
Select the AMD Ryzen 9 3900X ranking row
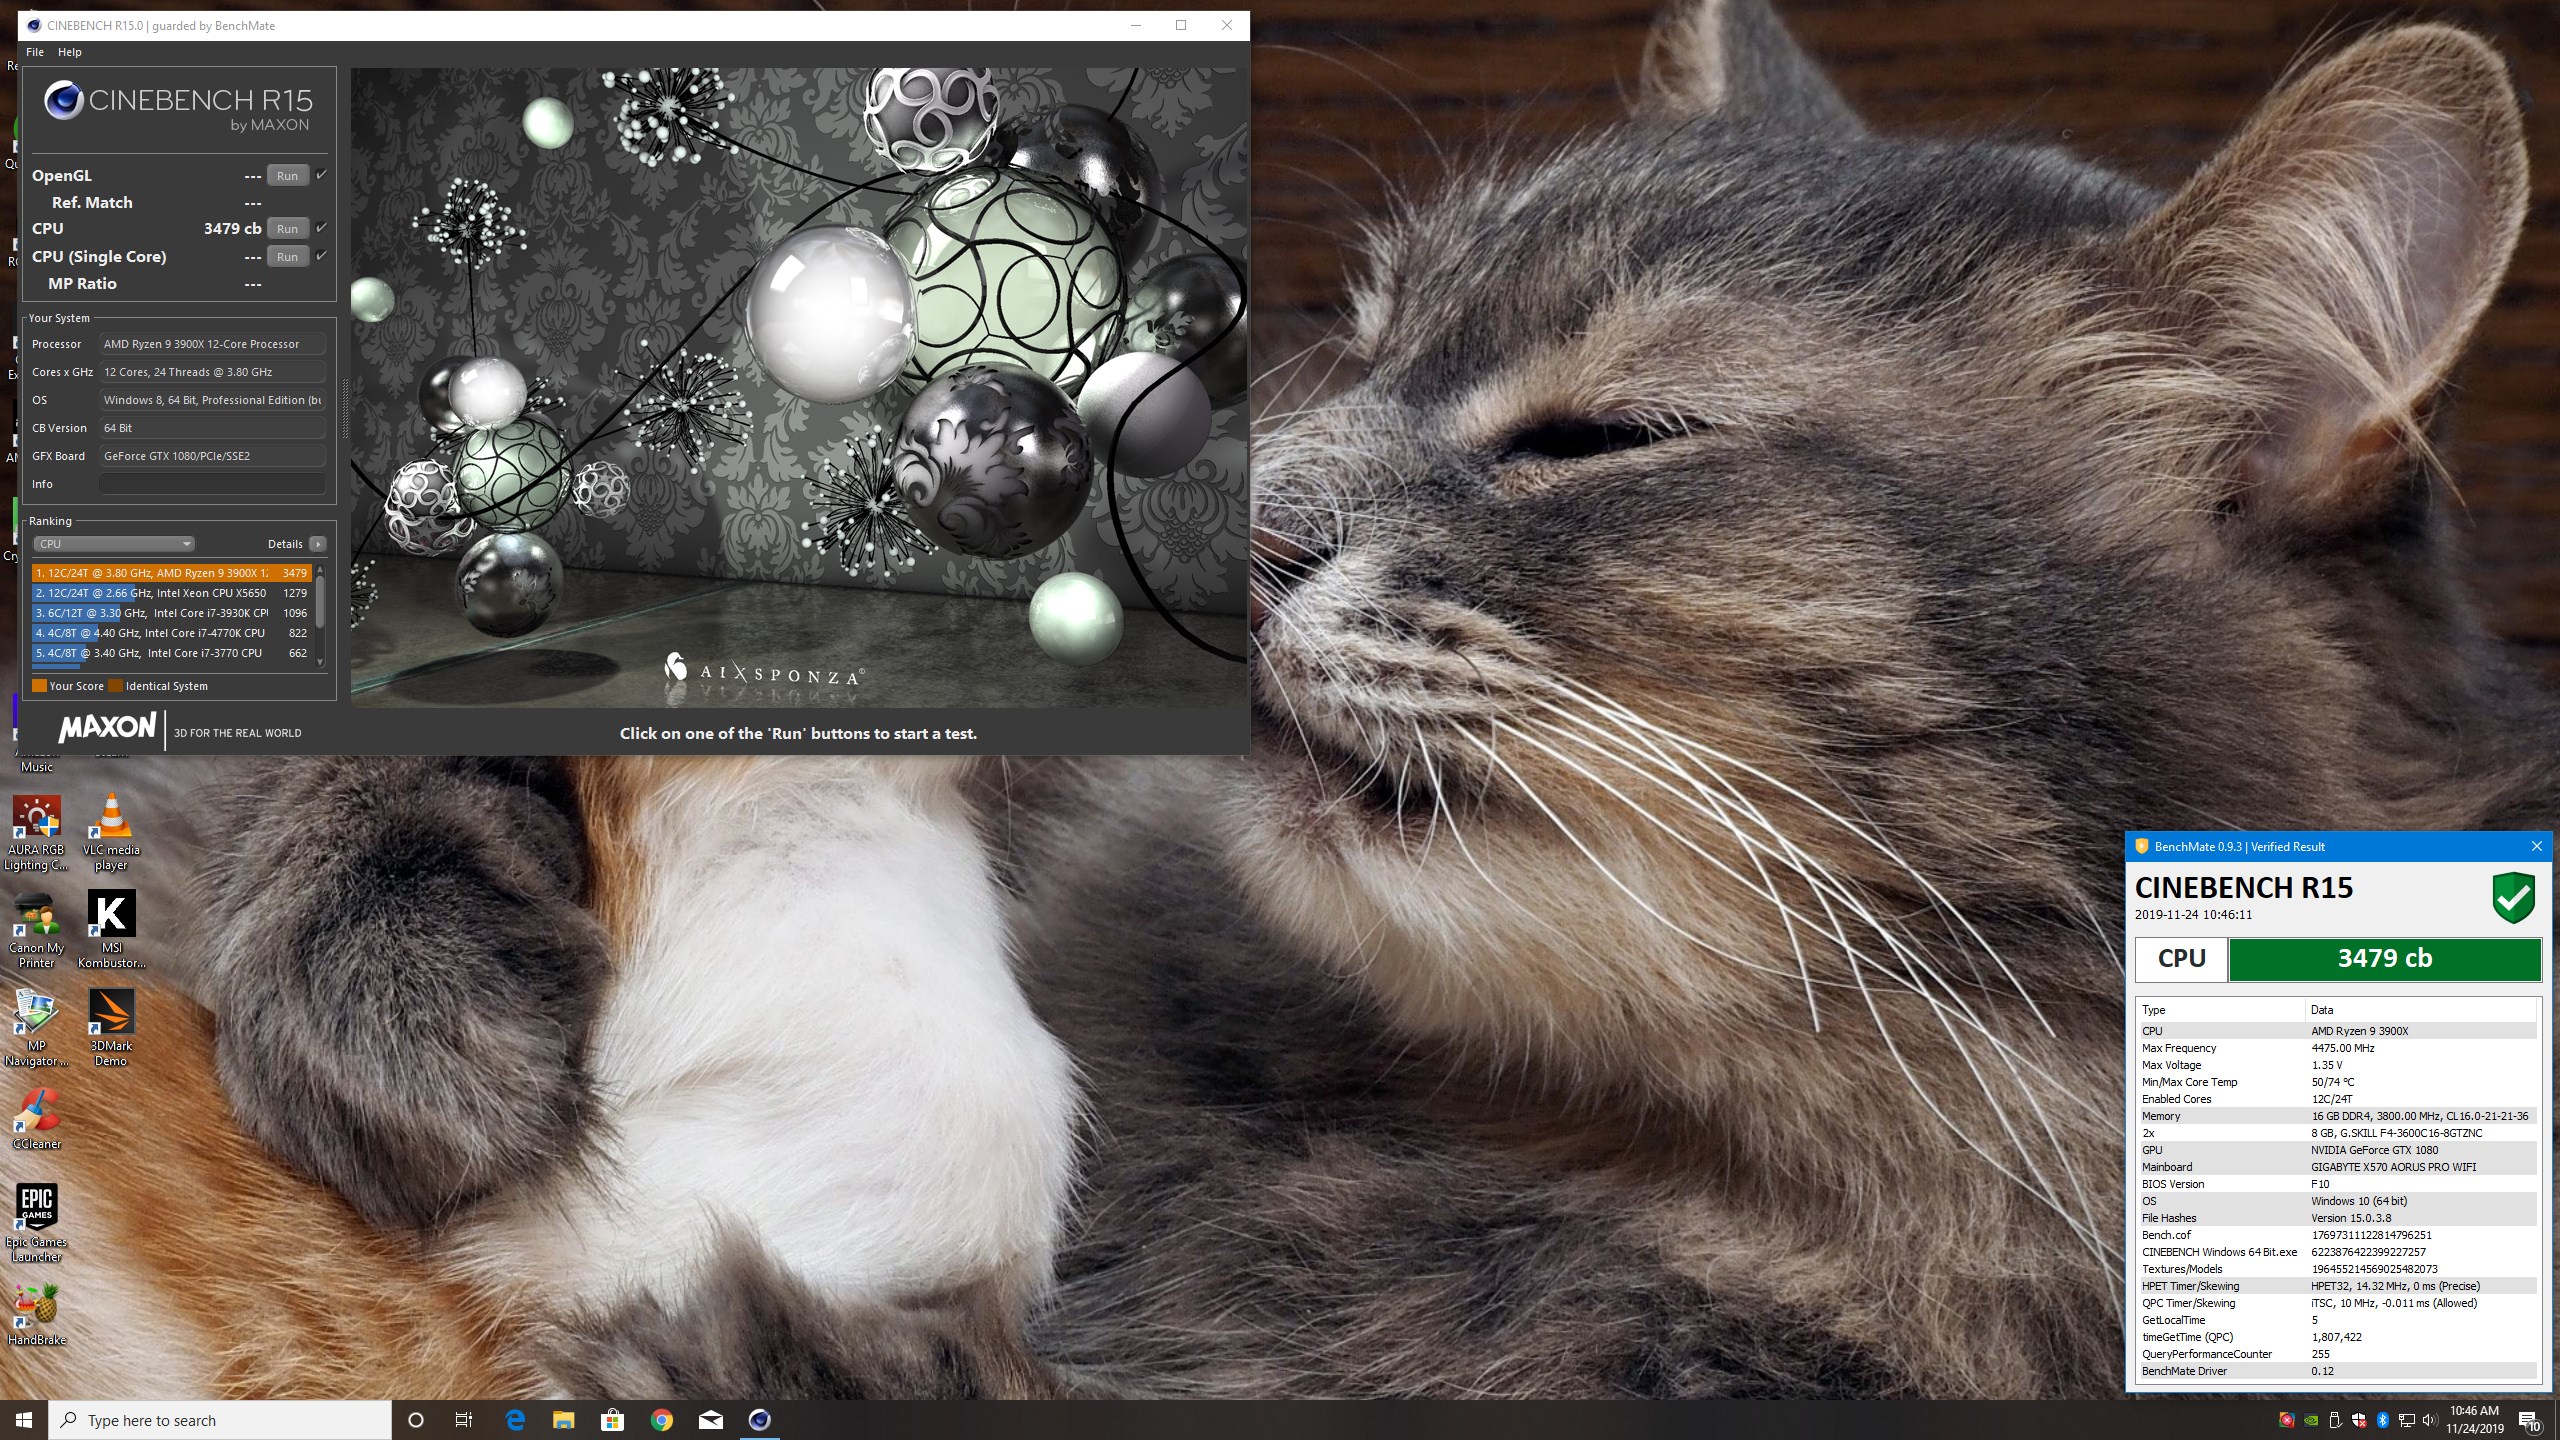pyautogui.click(x=172, y=573)
